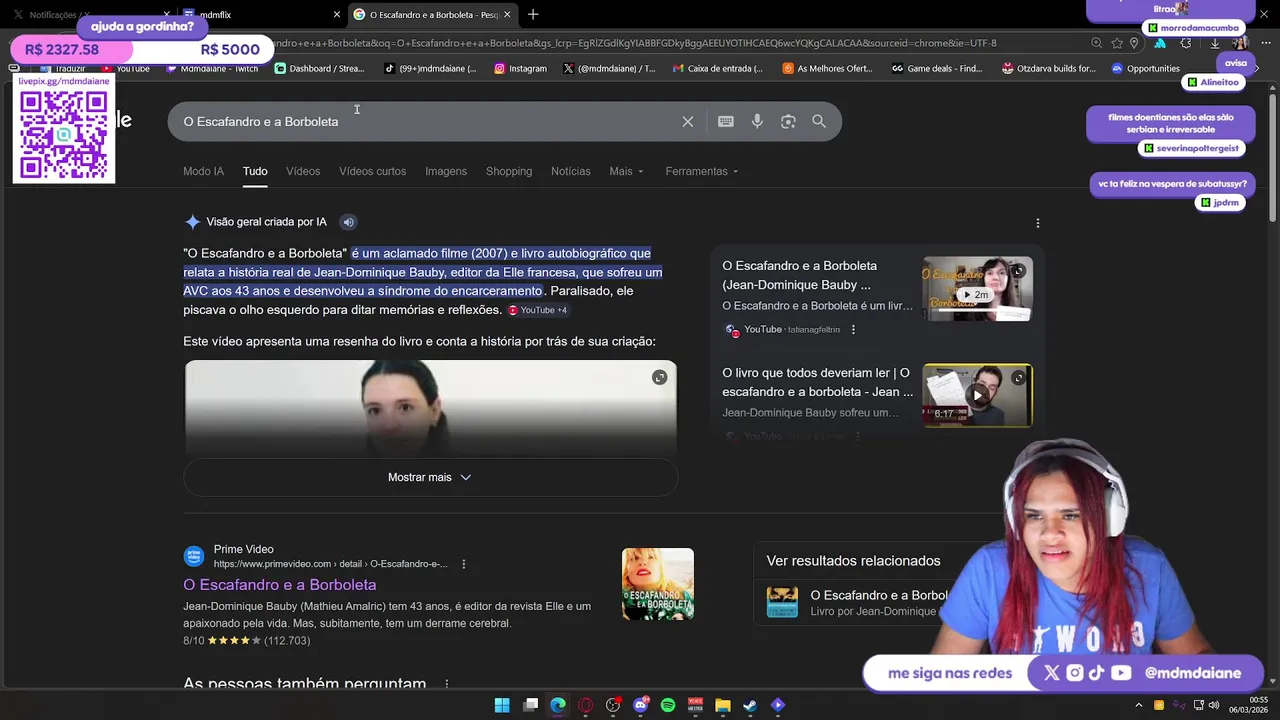Open the Otzdarva builds bookmark
The height and width of the screenshot is (720, 1280).
(x=1048, y=69)
